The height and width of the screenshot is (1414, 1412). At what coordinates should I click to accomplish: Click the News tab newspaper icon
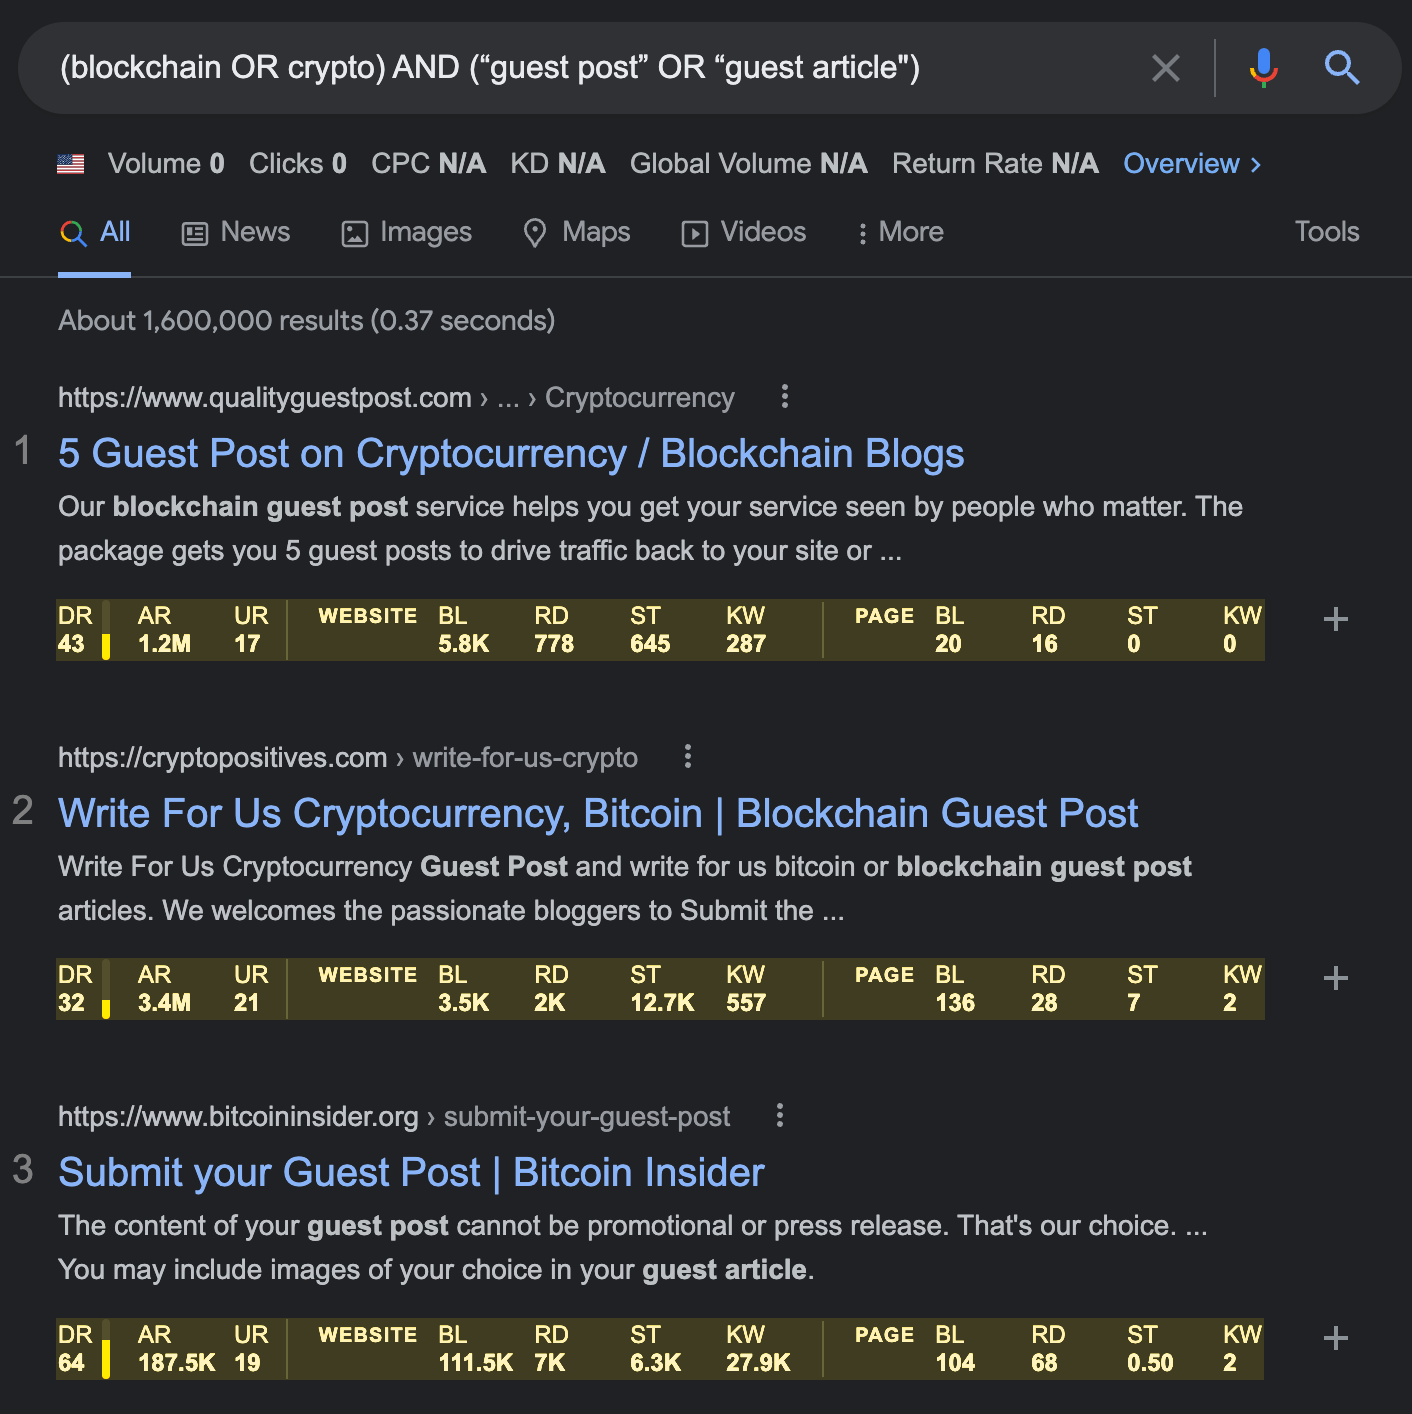pos(194,232)
